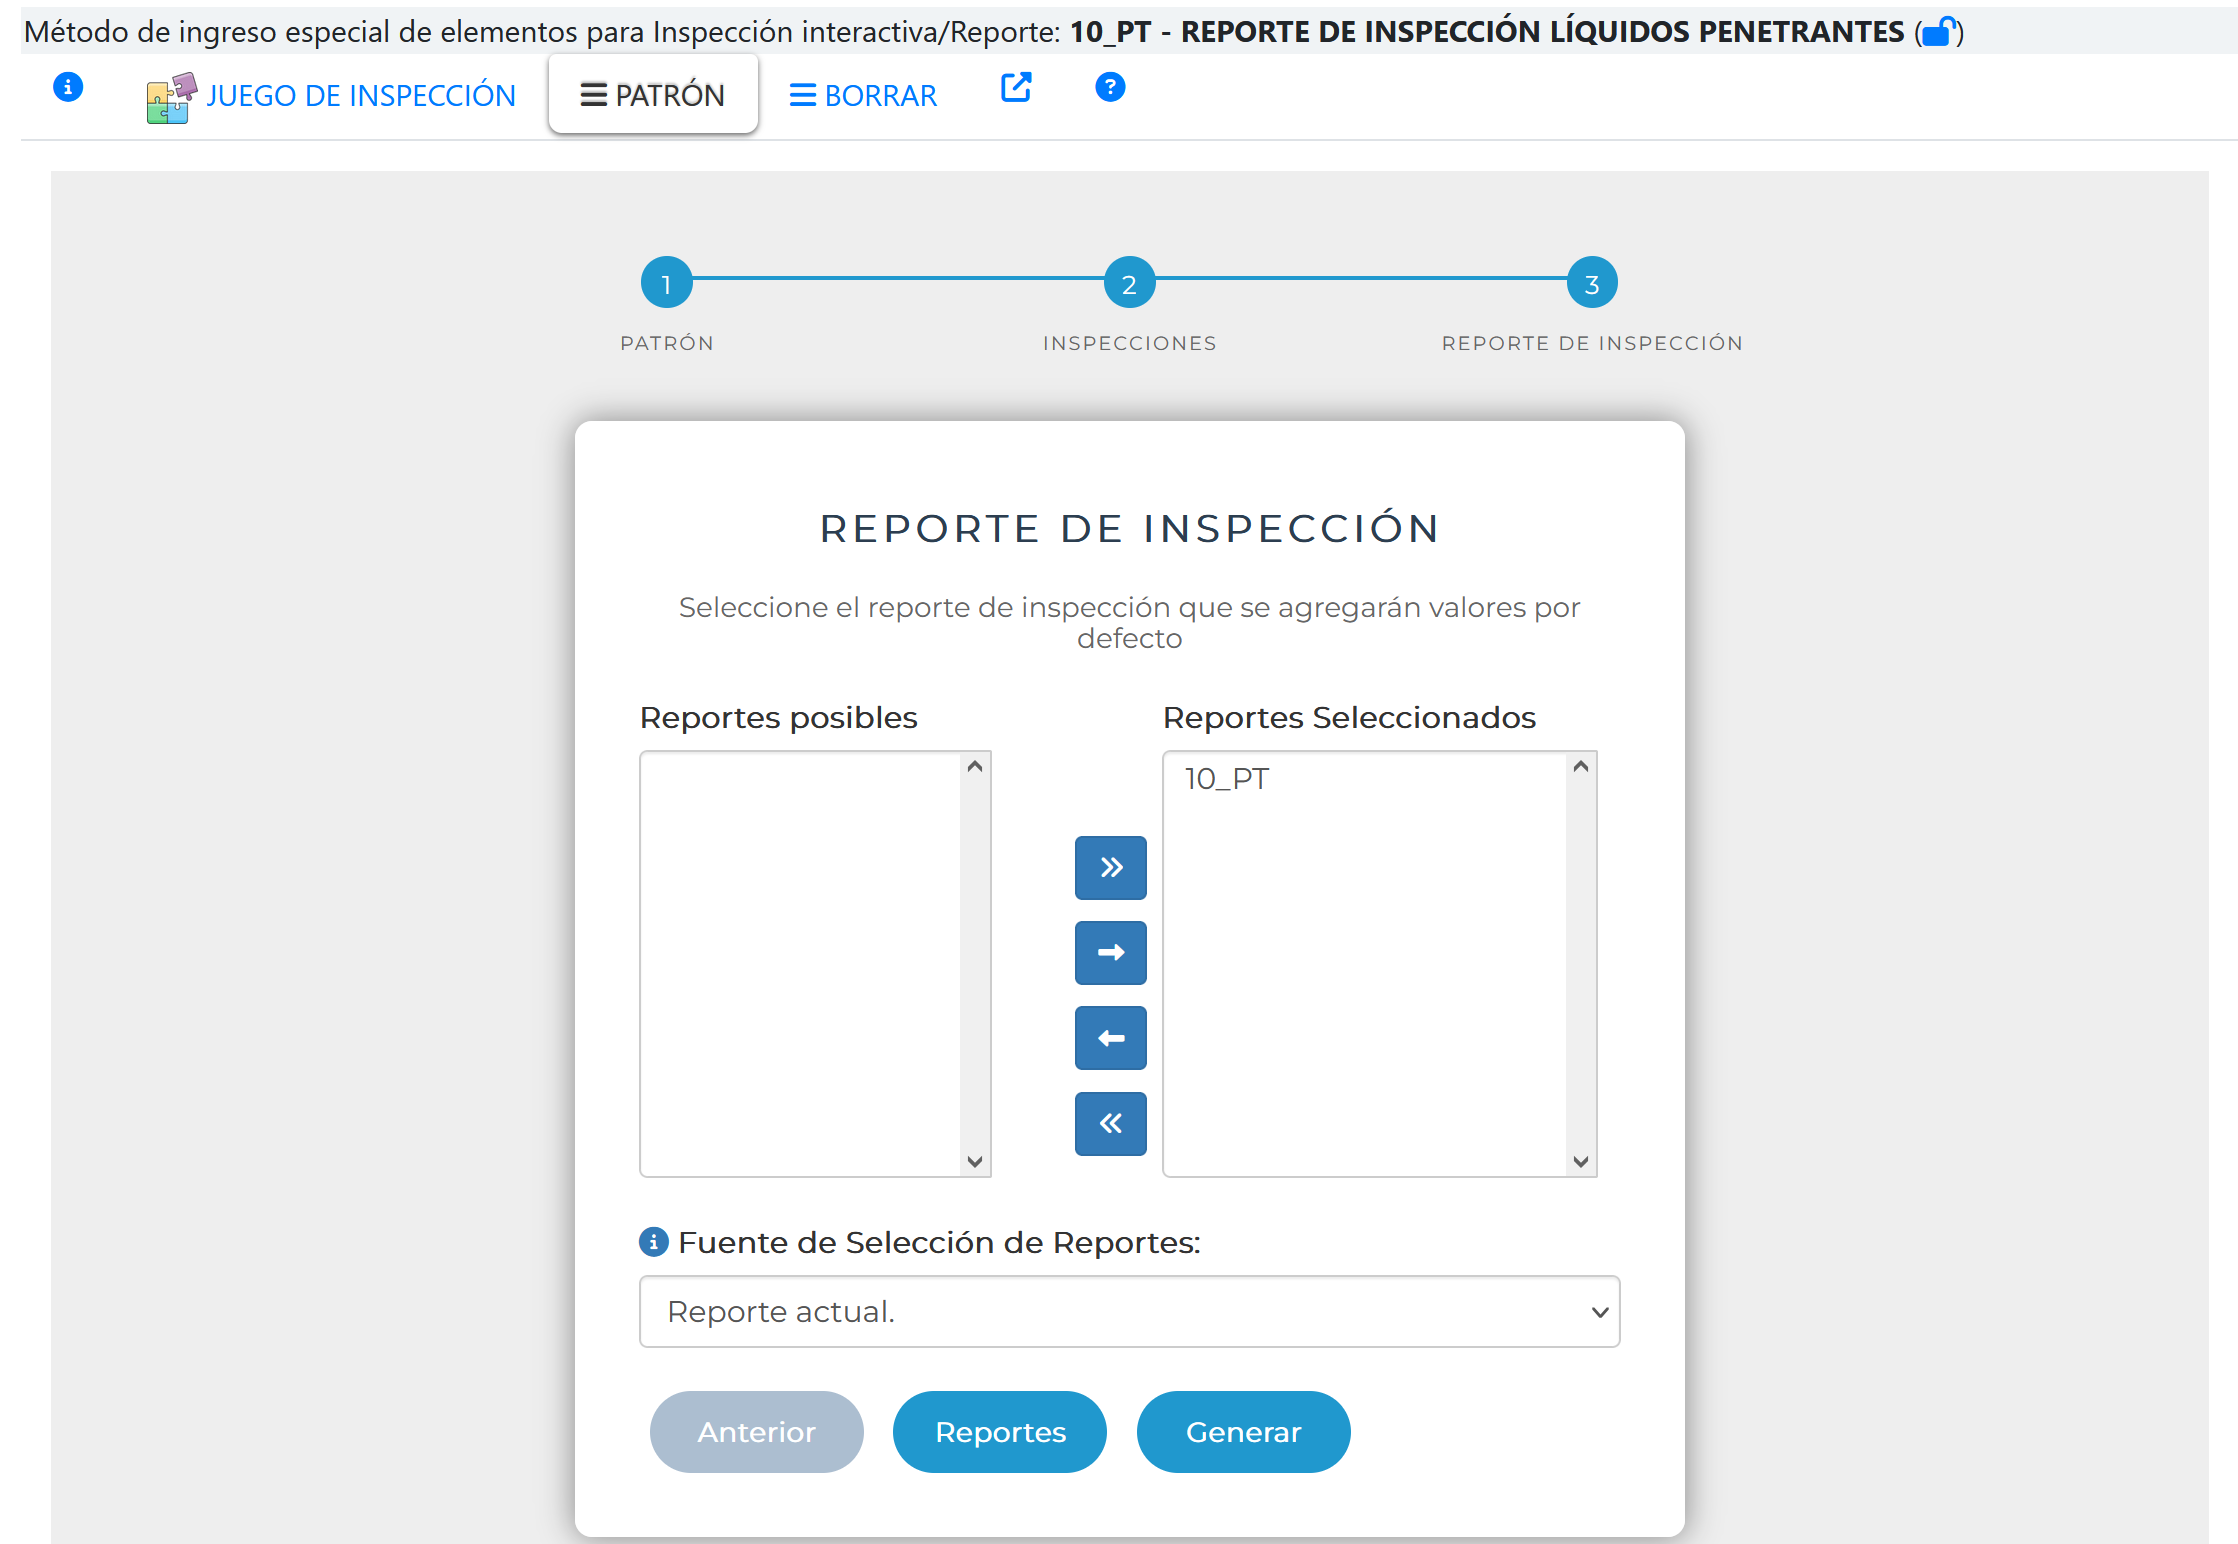Jump to step 1 Patrón circle
Viewport: 2238px width, 1544px height.
coord(666,284)
